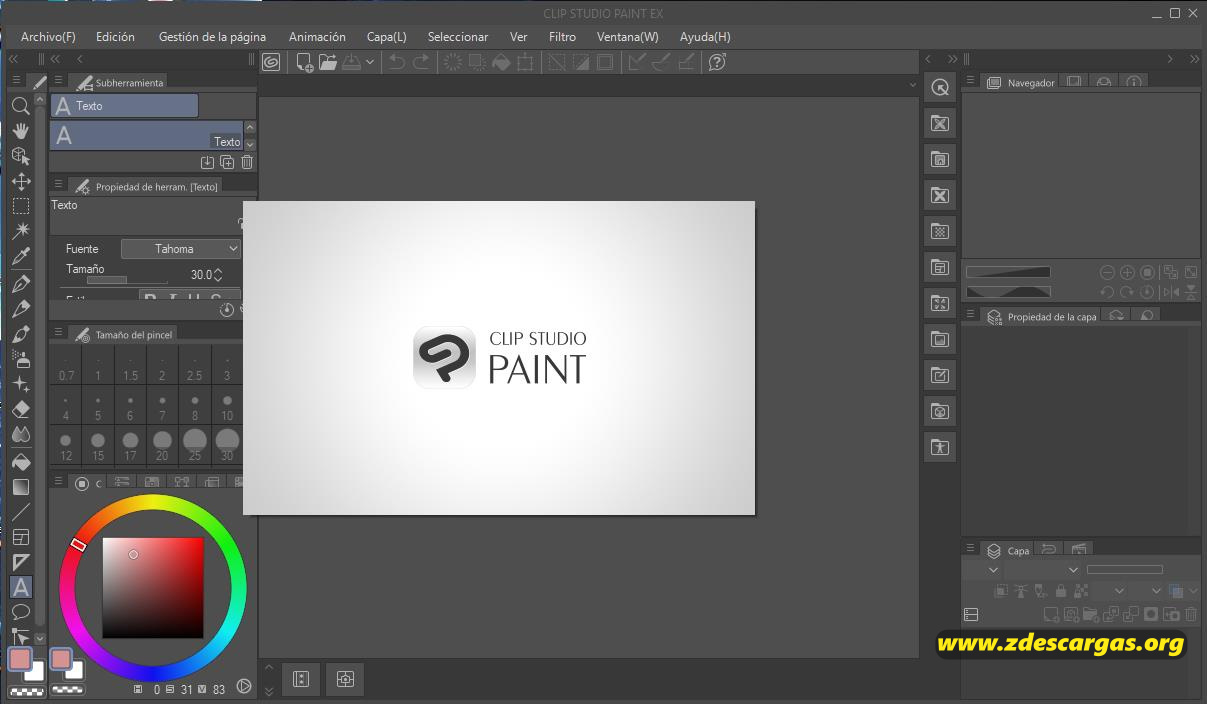Select the Texto subtool group
1207x704 pixels.
pos(124,105)
